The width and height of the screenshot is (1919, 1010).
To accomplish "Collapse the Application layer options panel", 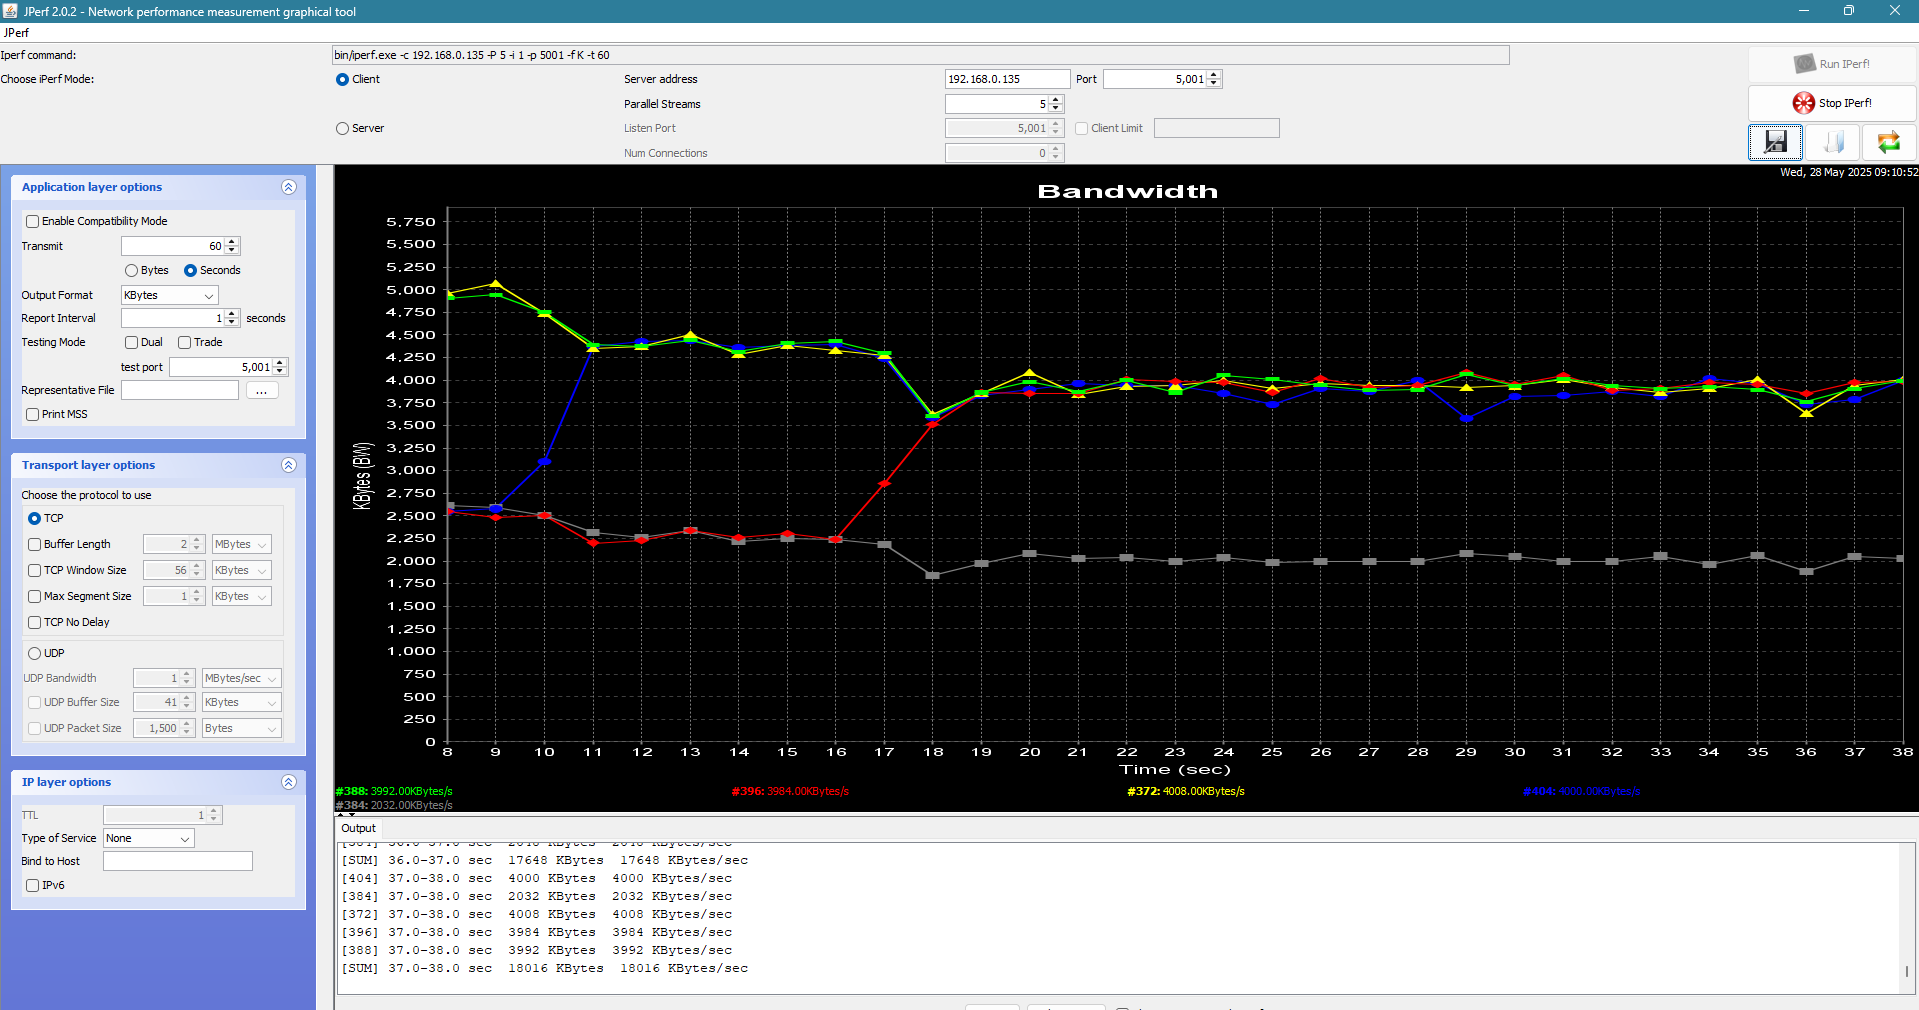I will tap(289, 187).
